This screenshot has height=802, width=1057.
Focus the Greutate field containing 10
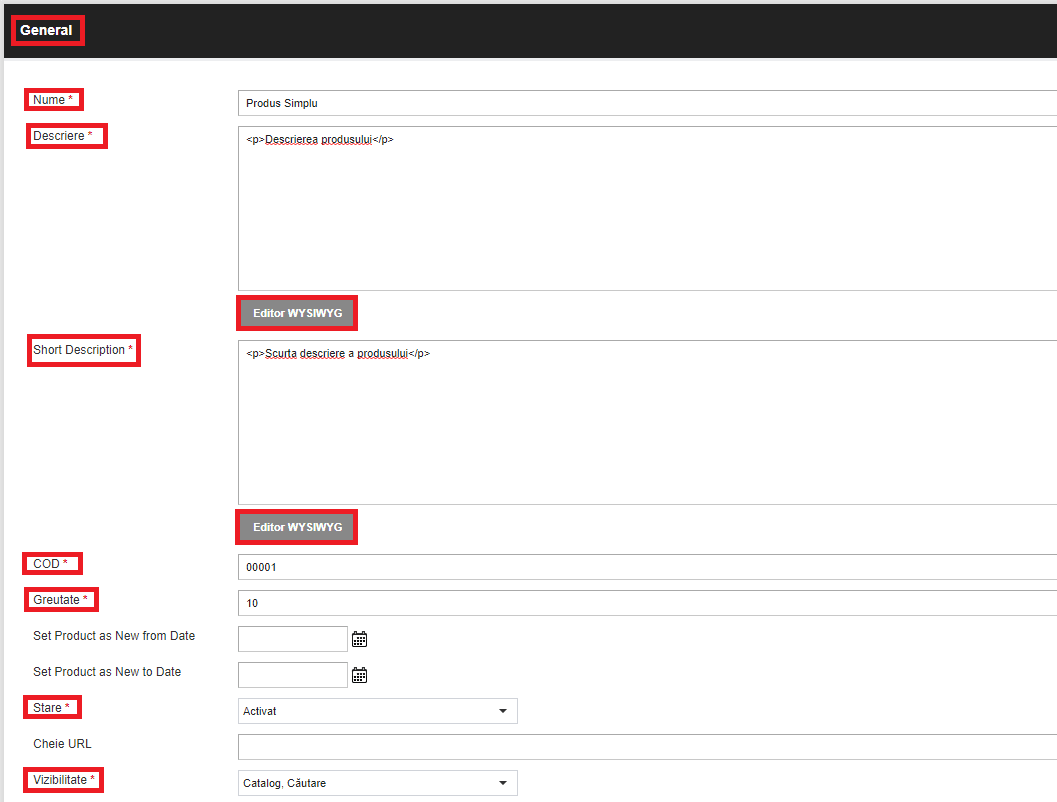click(x=647, y=603)
